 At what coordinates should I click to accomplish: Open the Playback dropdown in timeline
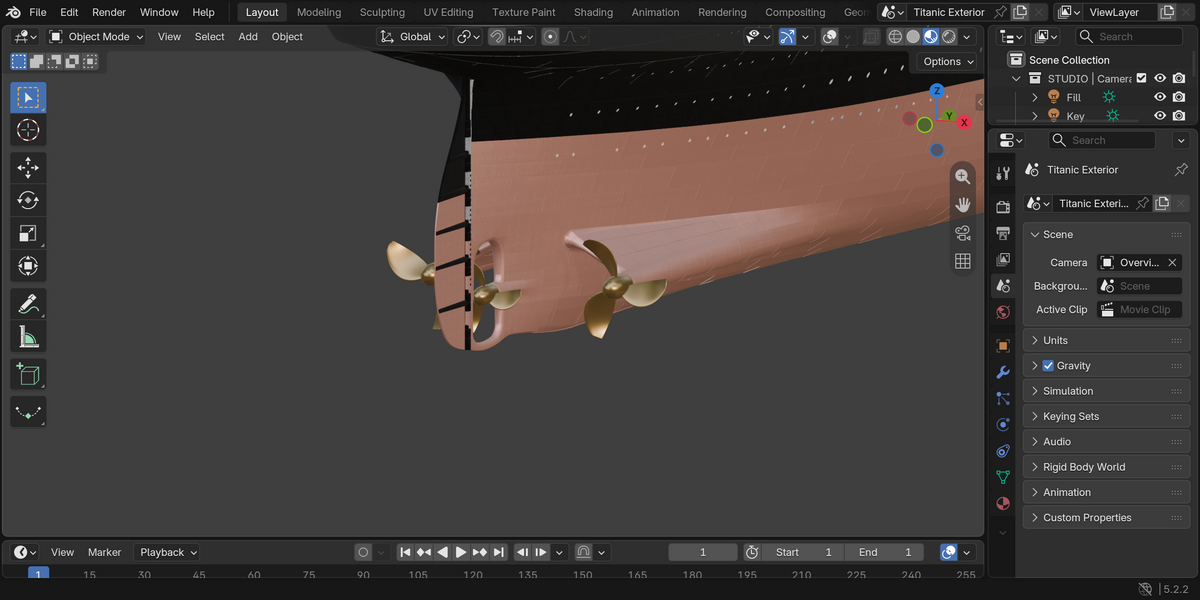(x=168, y=552)
